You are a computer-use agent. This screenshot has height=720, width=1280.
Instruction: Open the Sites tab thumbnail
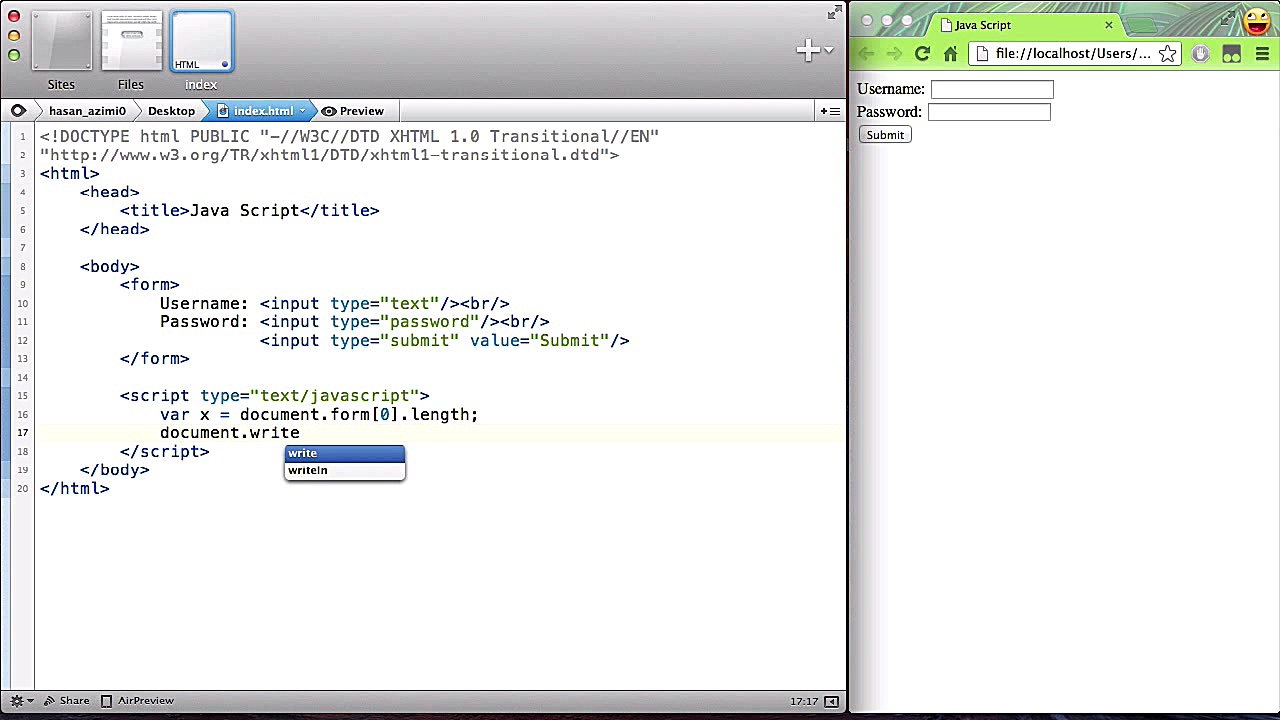(x=61, y=42)
